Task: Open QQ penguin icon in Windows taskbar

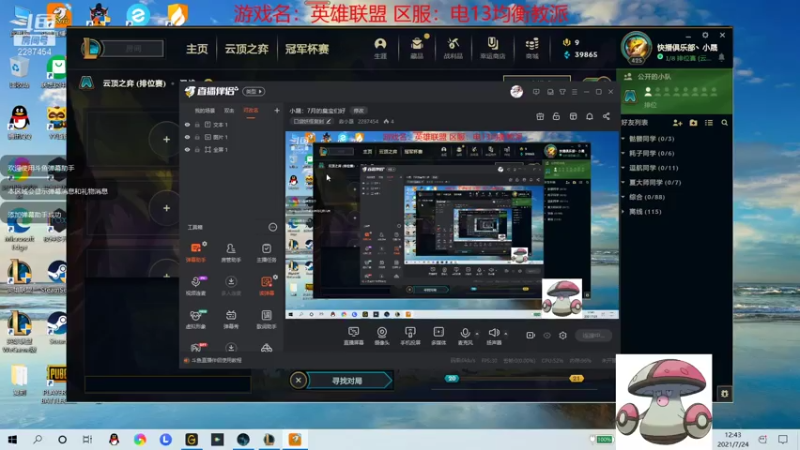Action: 114,439
